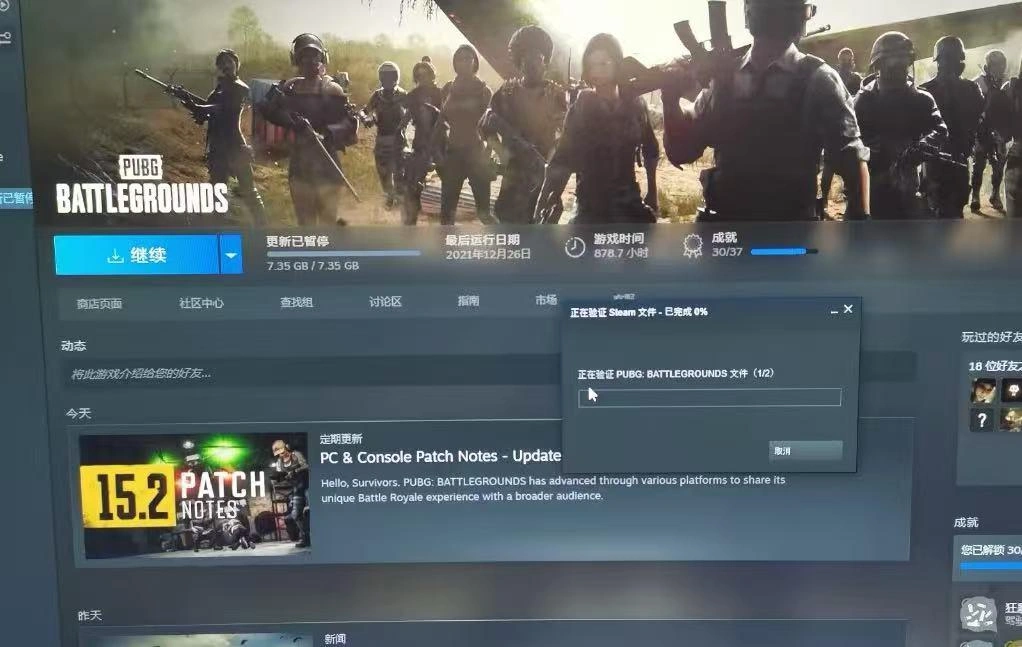
Task: Click the share-with-friends text input field
Action: pyautogui.click(x=300, y=373)
